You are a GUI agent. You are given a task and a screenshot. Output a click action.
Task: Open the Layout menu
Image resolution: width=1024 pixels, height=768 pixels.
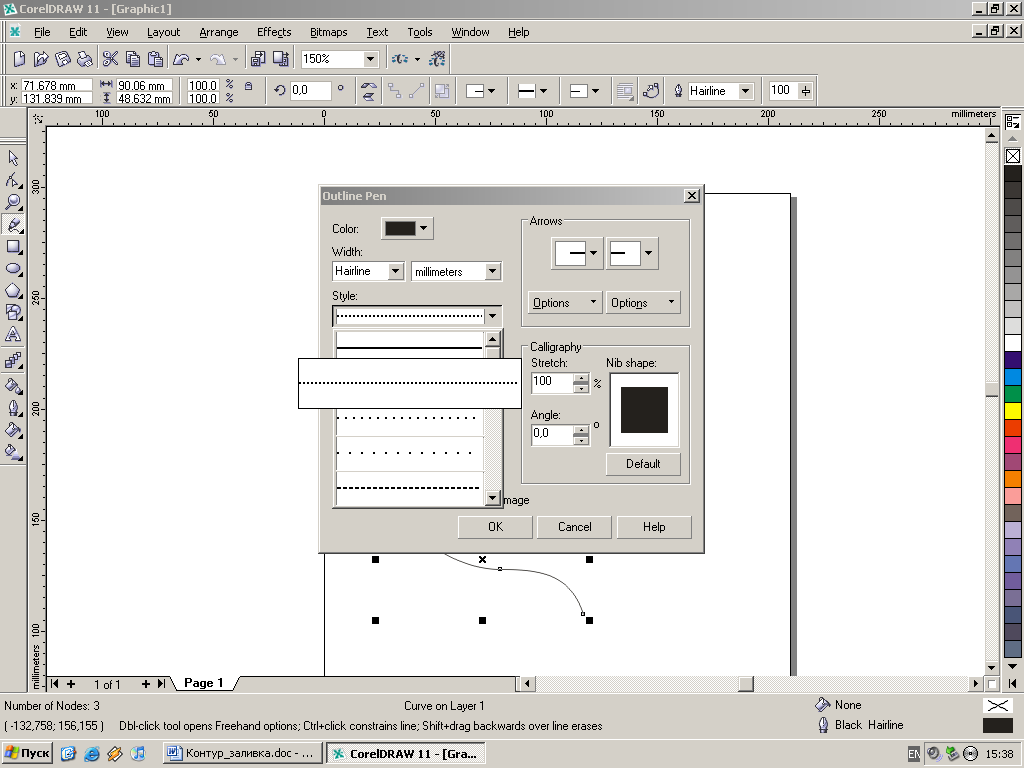click(163, 32)
